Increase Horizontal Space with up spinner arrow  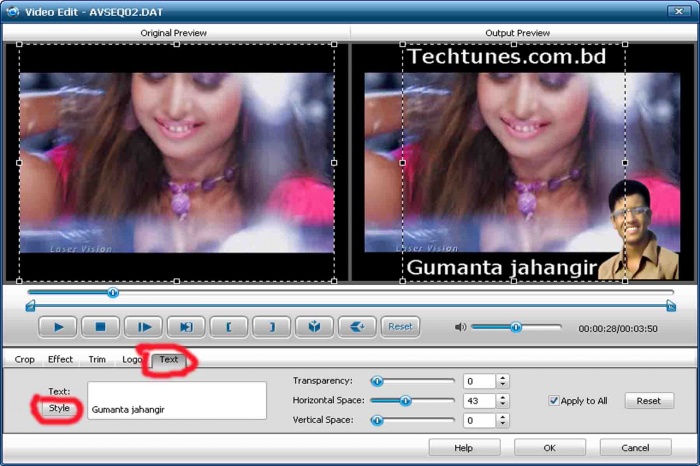pos(503,397)
